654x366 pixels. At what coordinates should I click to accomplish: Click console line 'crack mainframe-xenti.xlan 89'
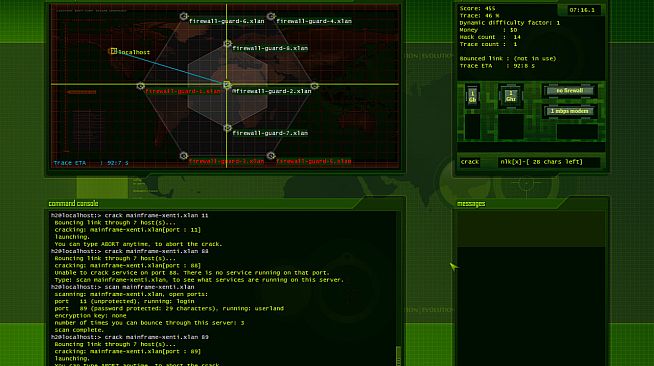tap(130, 337)
